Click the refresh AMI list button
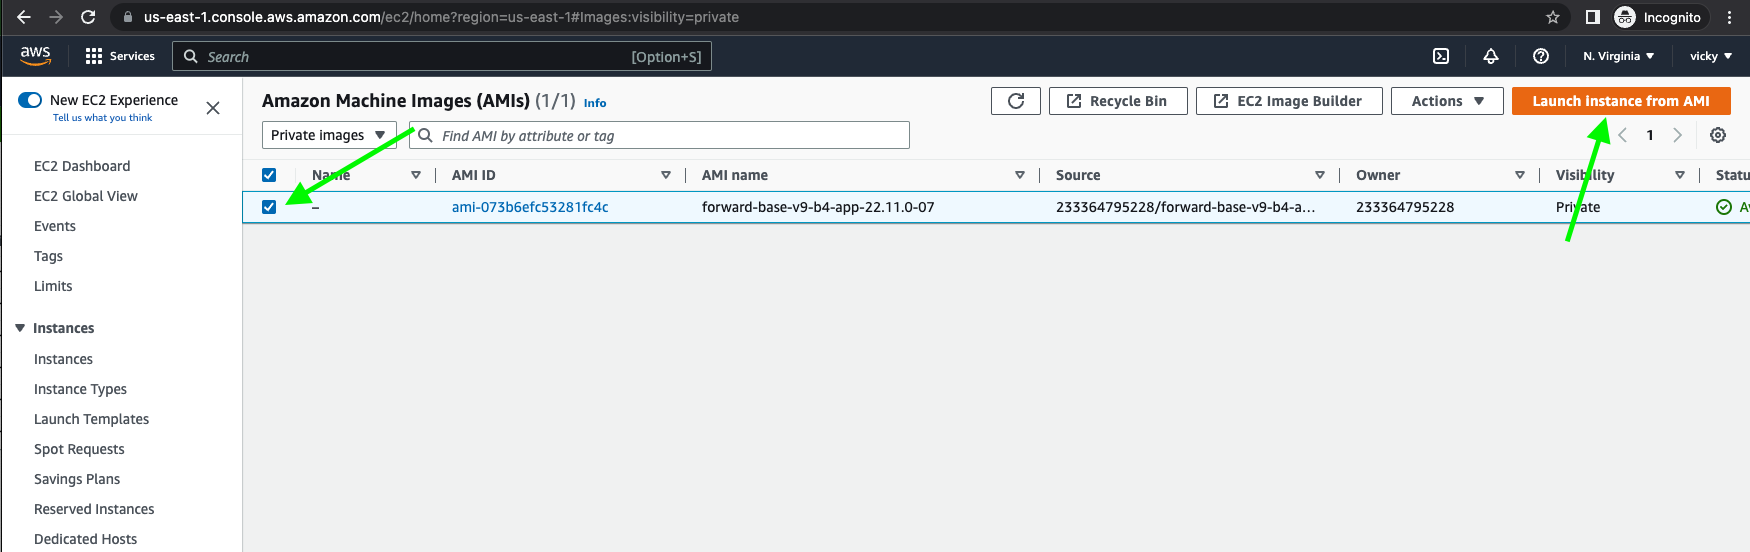The height and width of the screenshot is (552, 1750). point(1016,101)
